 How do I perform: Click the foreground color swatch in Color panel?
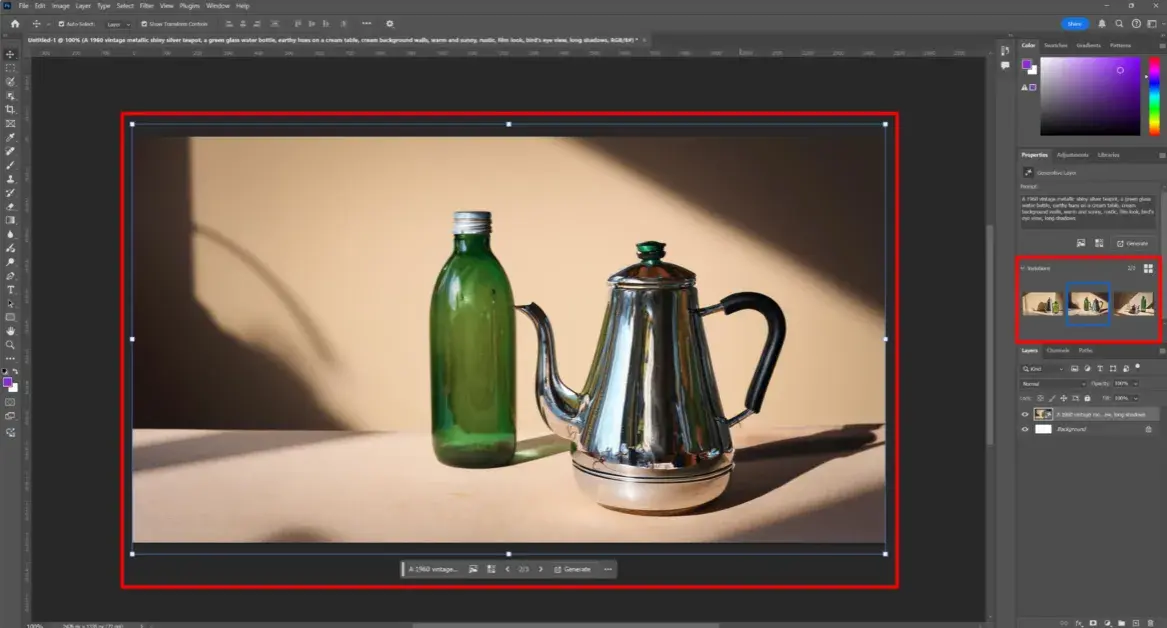[x=1026, y=64]
